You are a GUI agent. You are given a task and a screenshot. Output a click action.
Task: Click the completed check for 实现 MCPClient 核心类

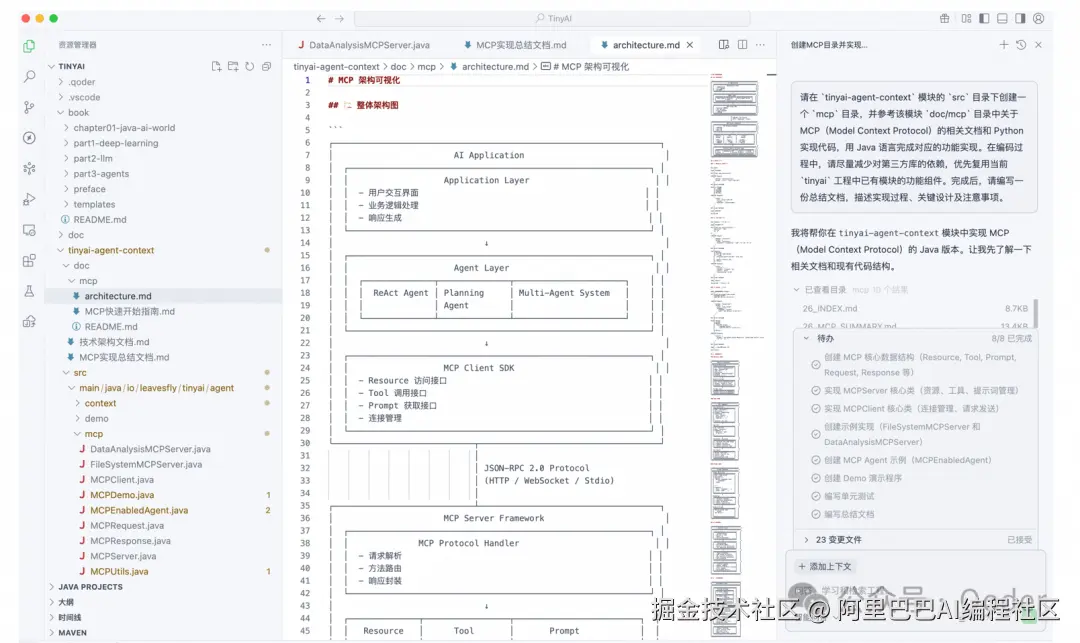816,408
